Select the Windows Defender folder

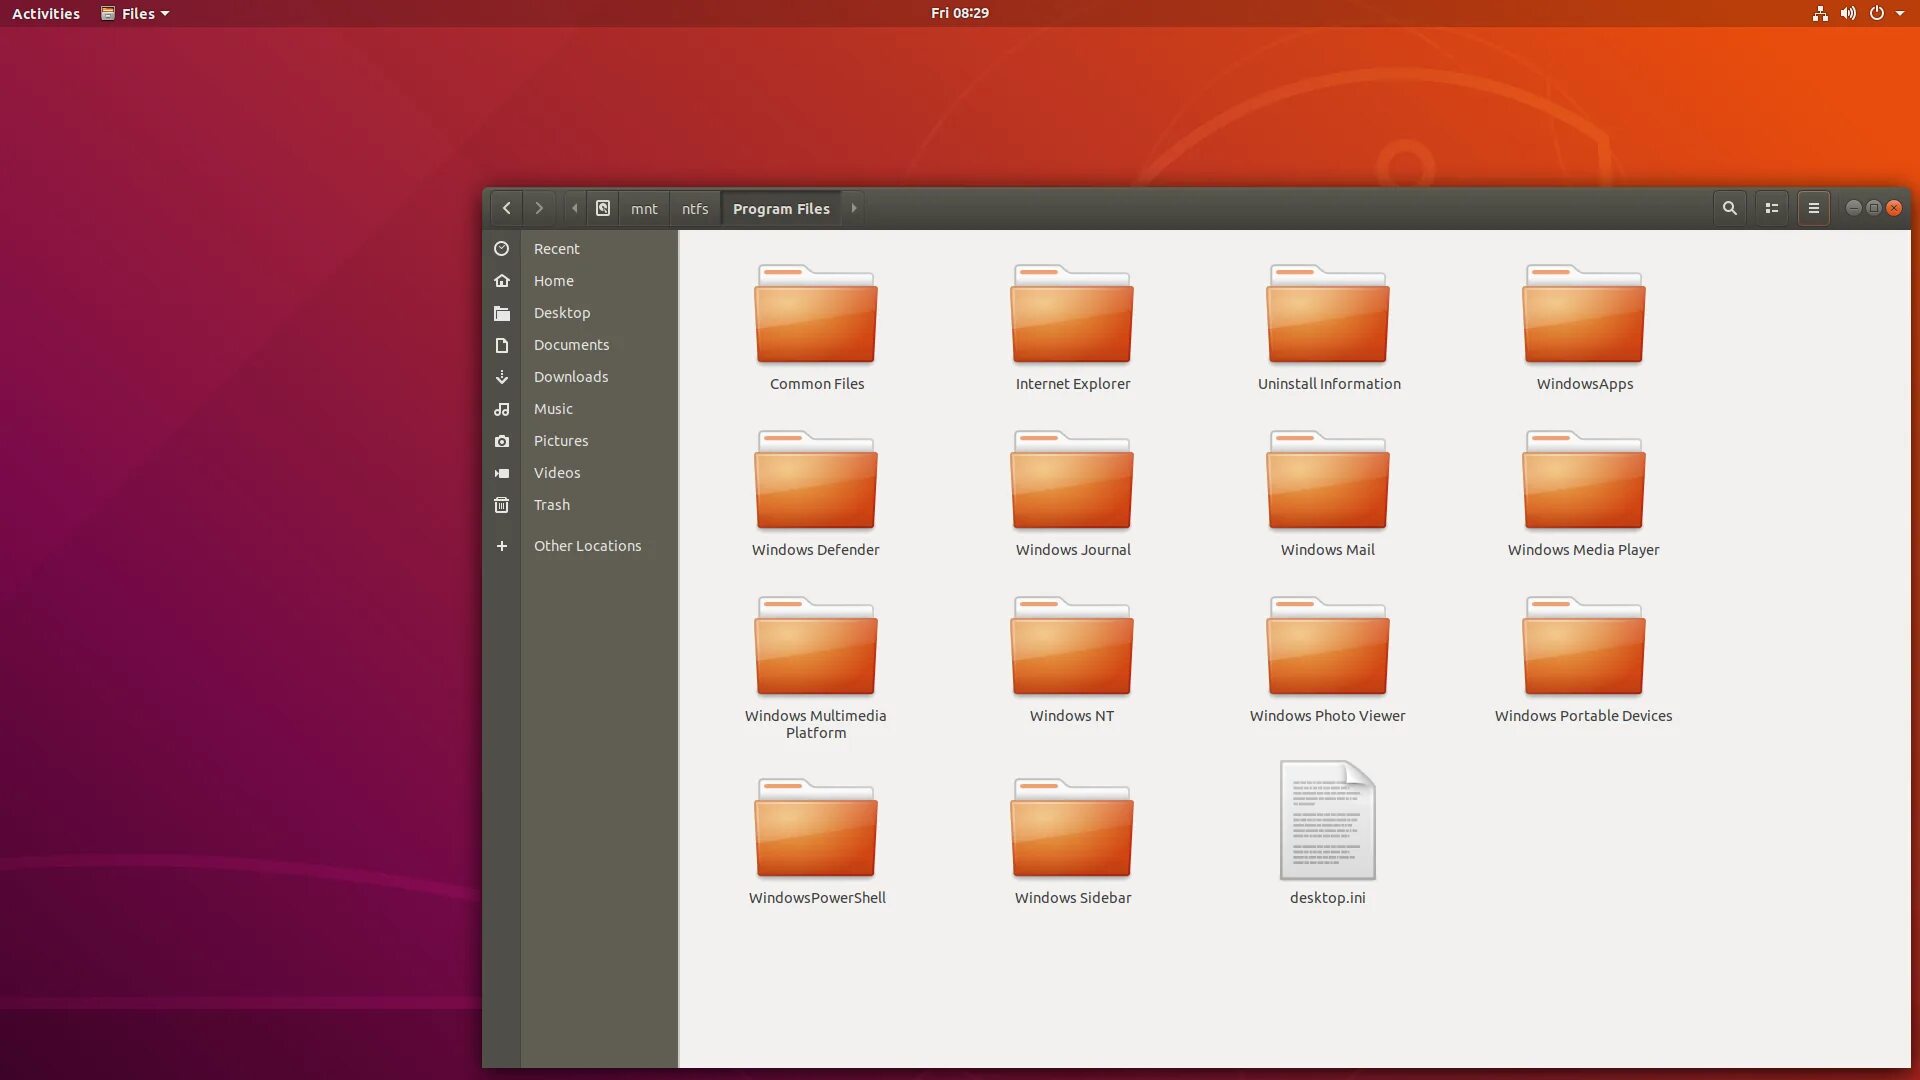[x=816, y=483]
